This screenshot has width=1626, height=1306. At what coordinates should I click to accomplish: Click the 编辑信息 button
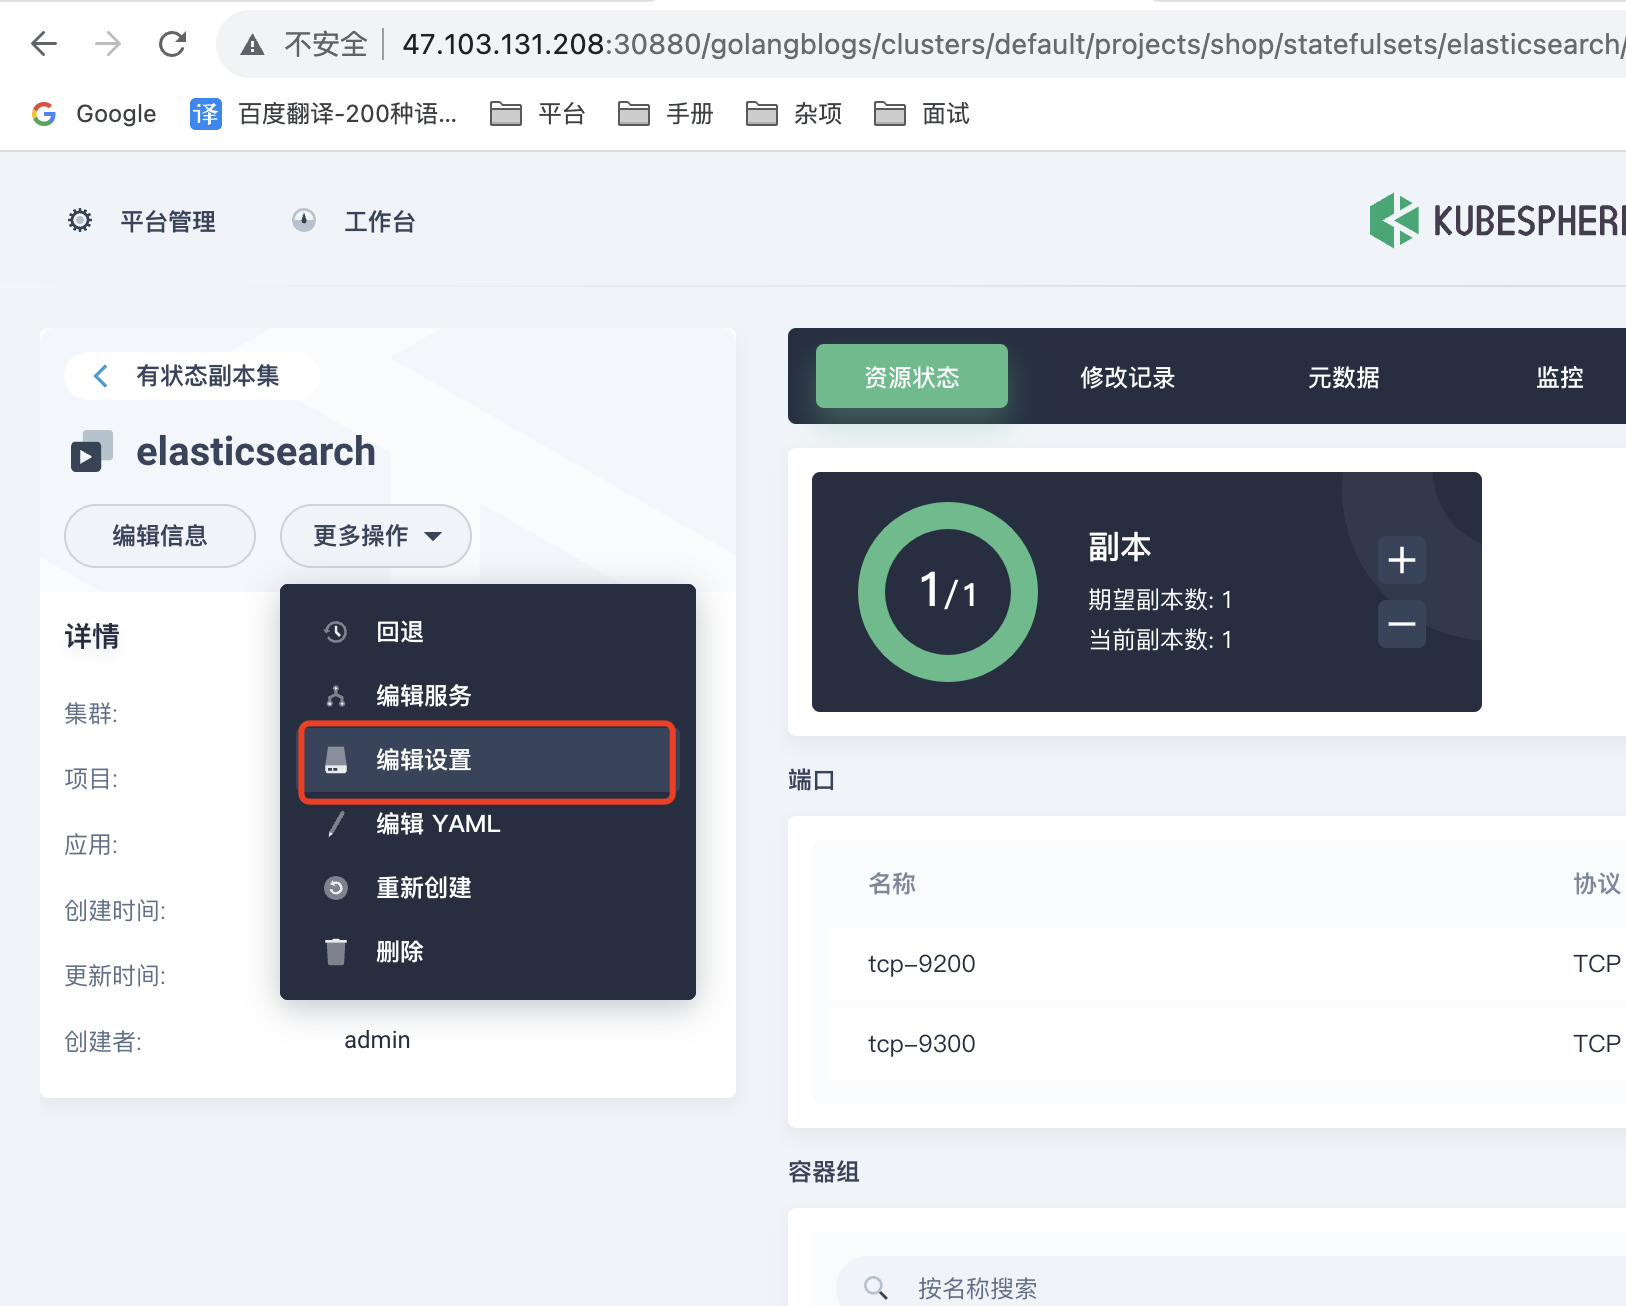coord(160,536)
